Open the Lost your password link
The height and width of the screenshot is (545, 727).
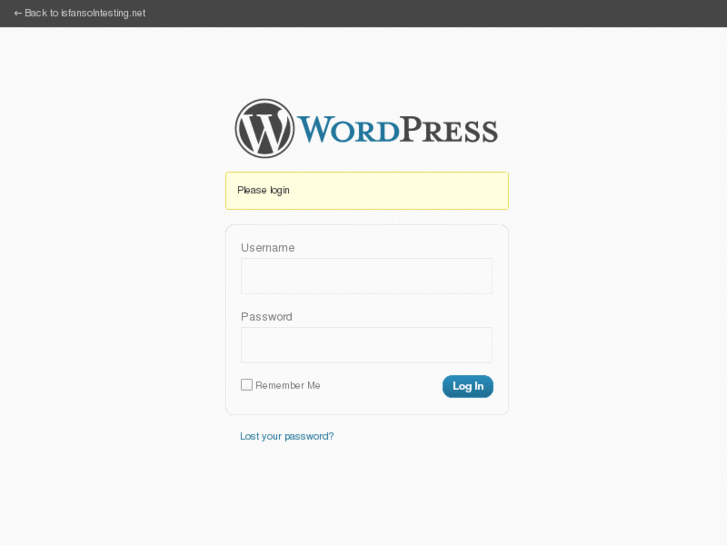287,436
